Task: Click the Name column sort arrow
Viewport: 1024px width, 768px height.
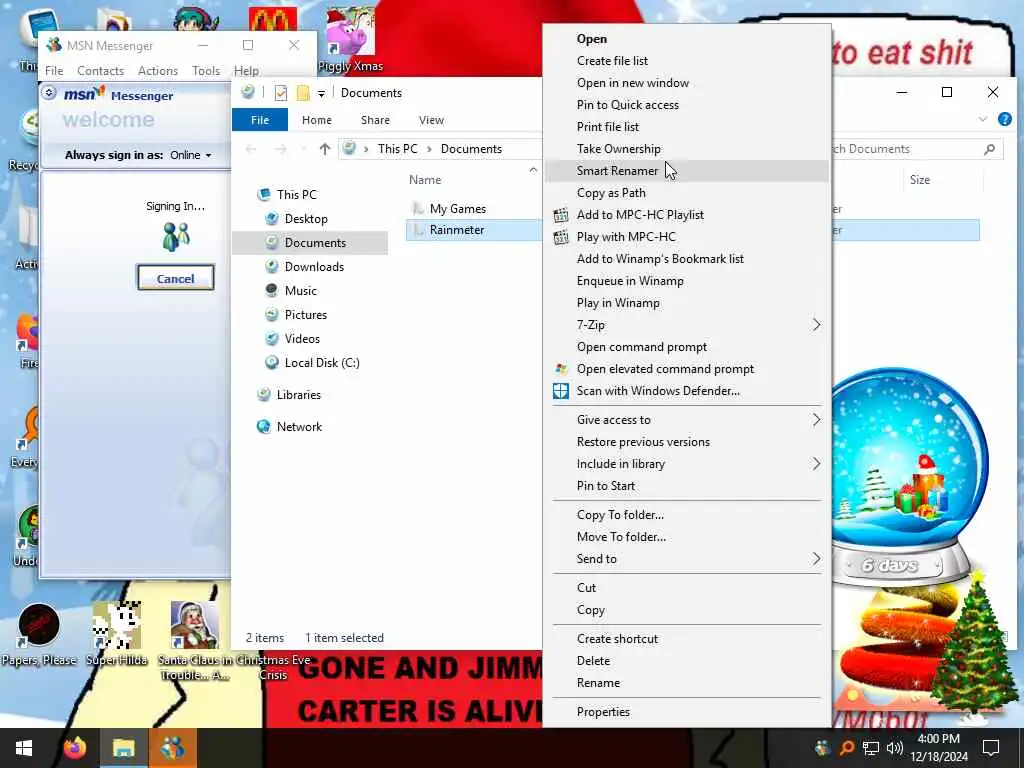Action: point(534,170)
